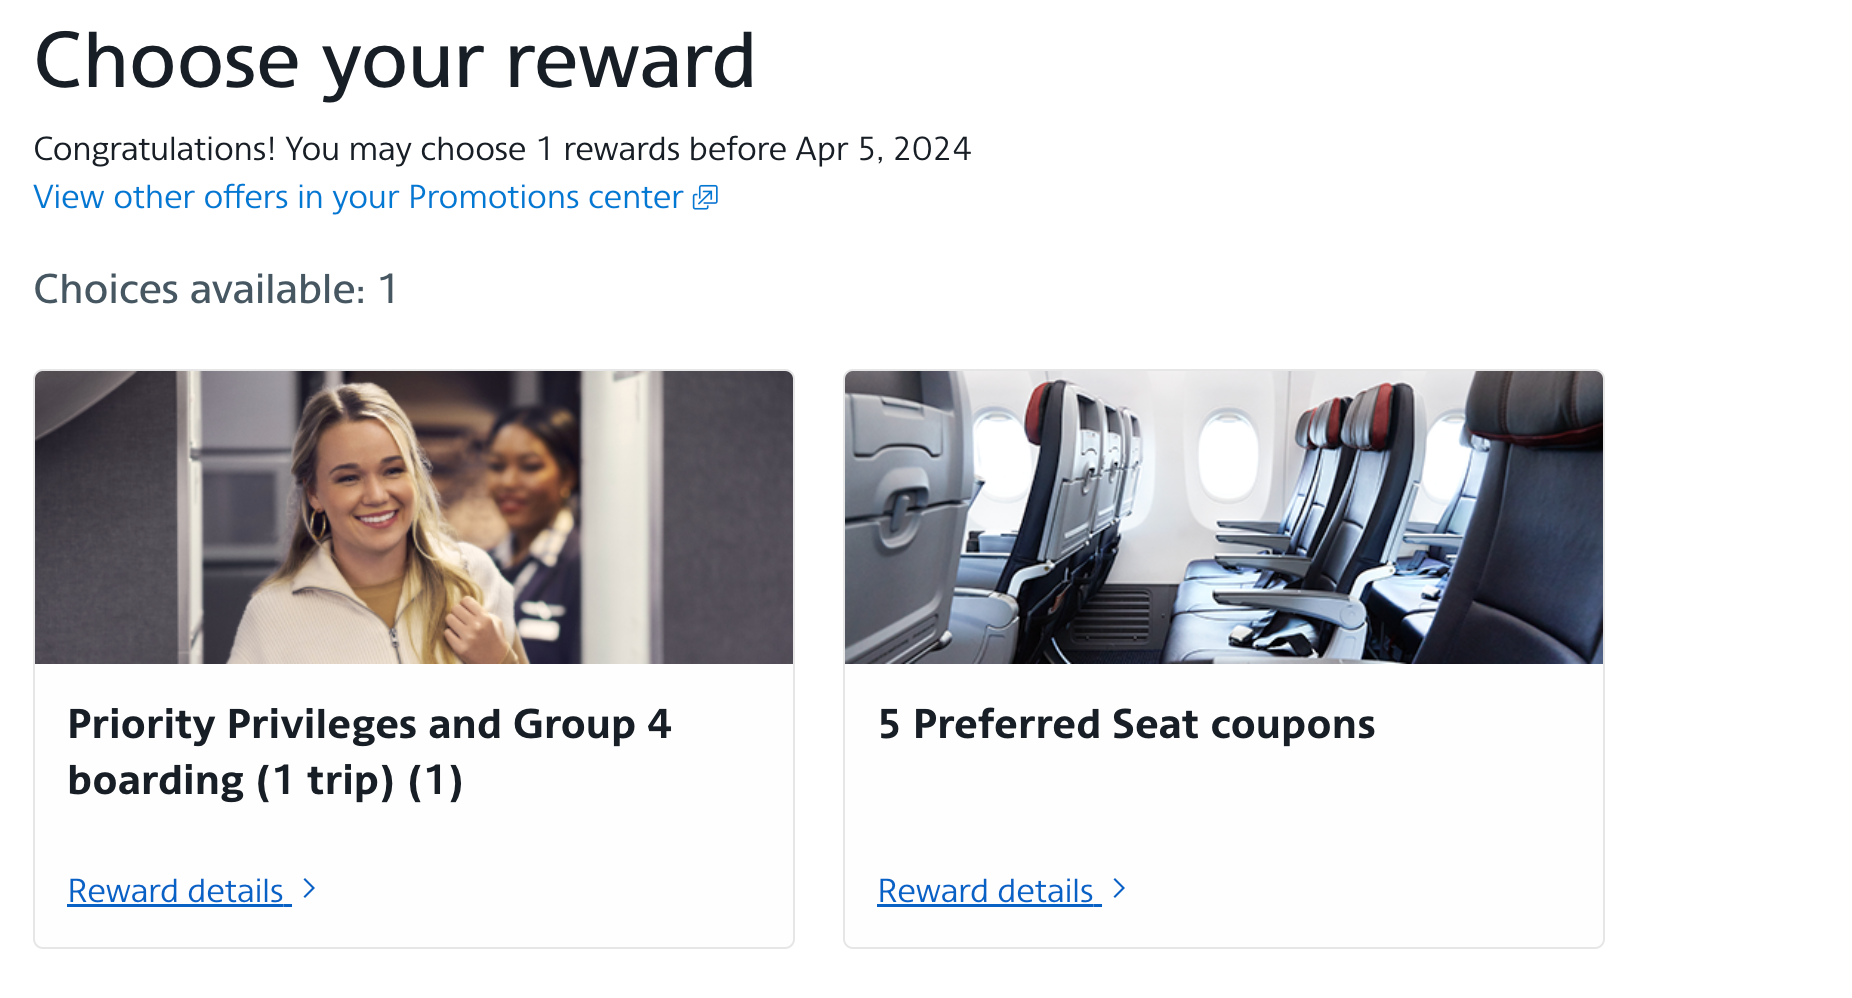1852x998 pixels.
Task: Click the Choose your reward heading
Action: (394, 60)
